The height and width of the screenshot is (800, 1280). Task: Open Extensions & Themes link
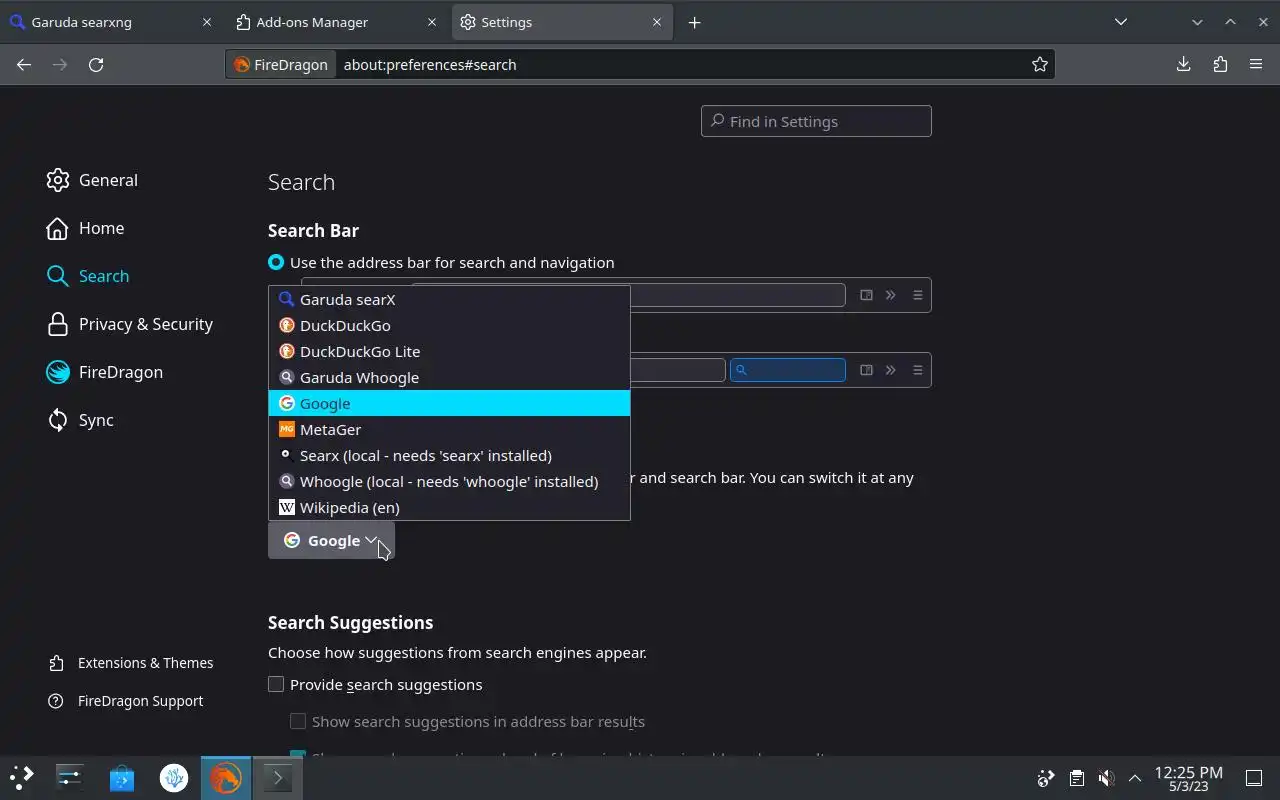coord(131,663)
